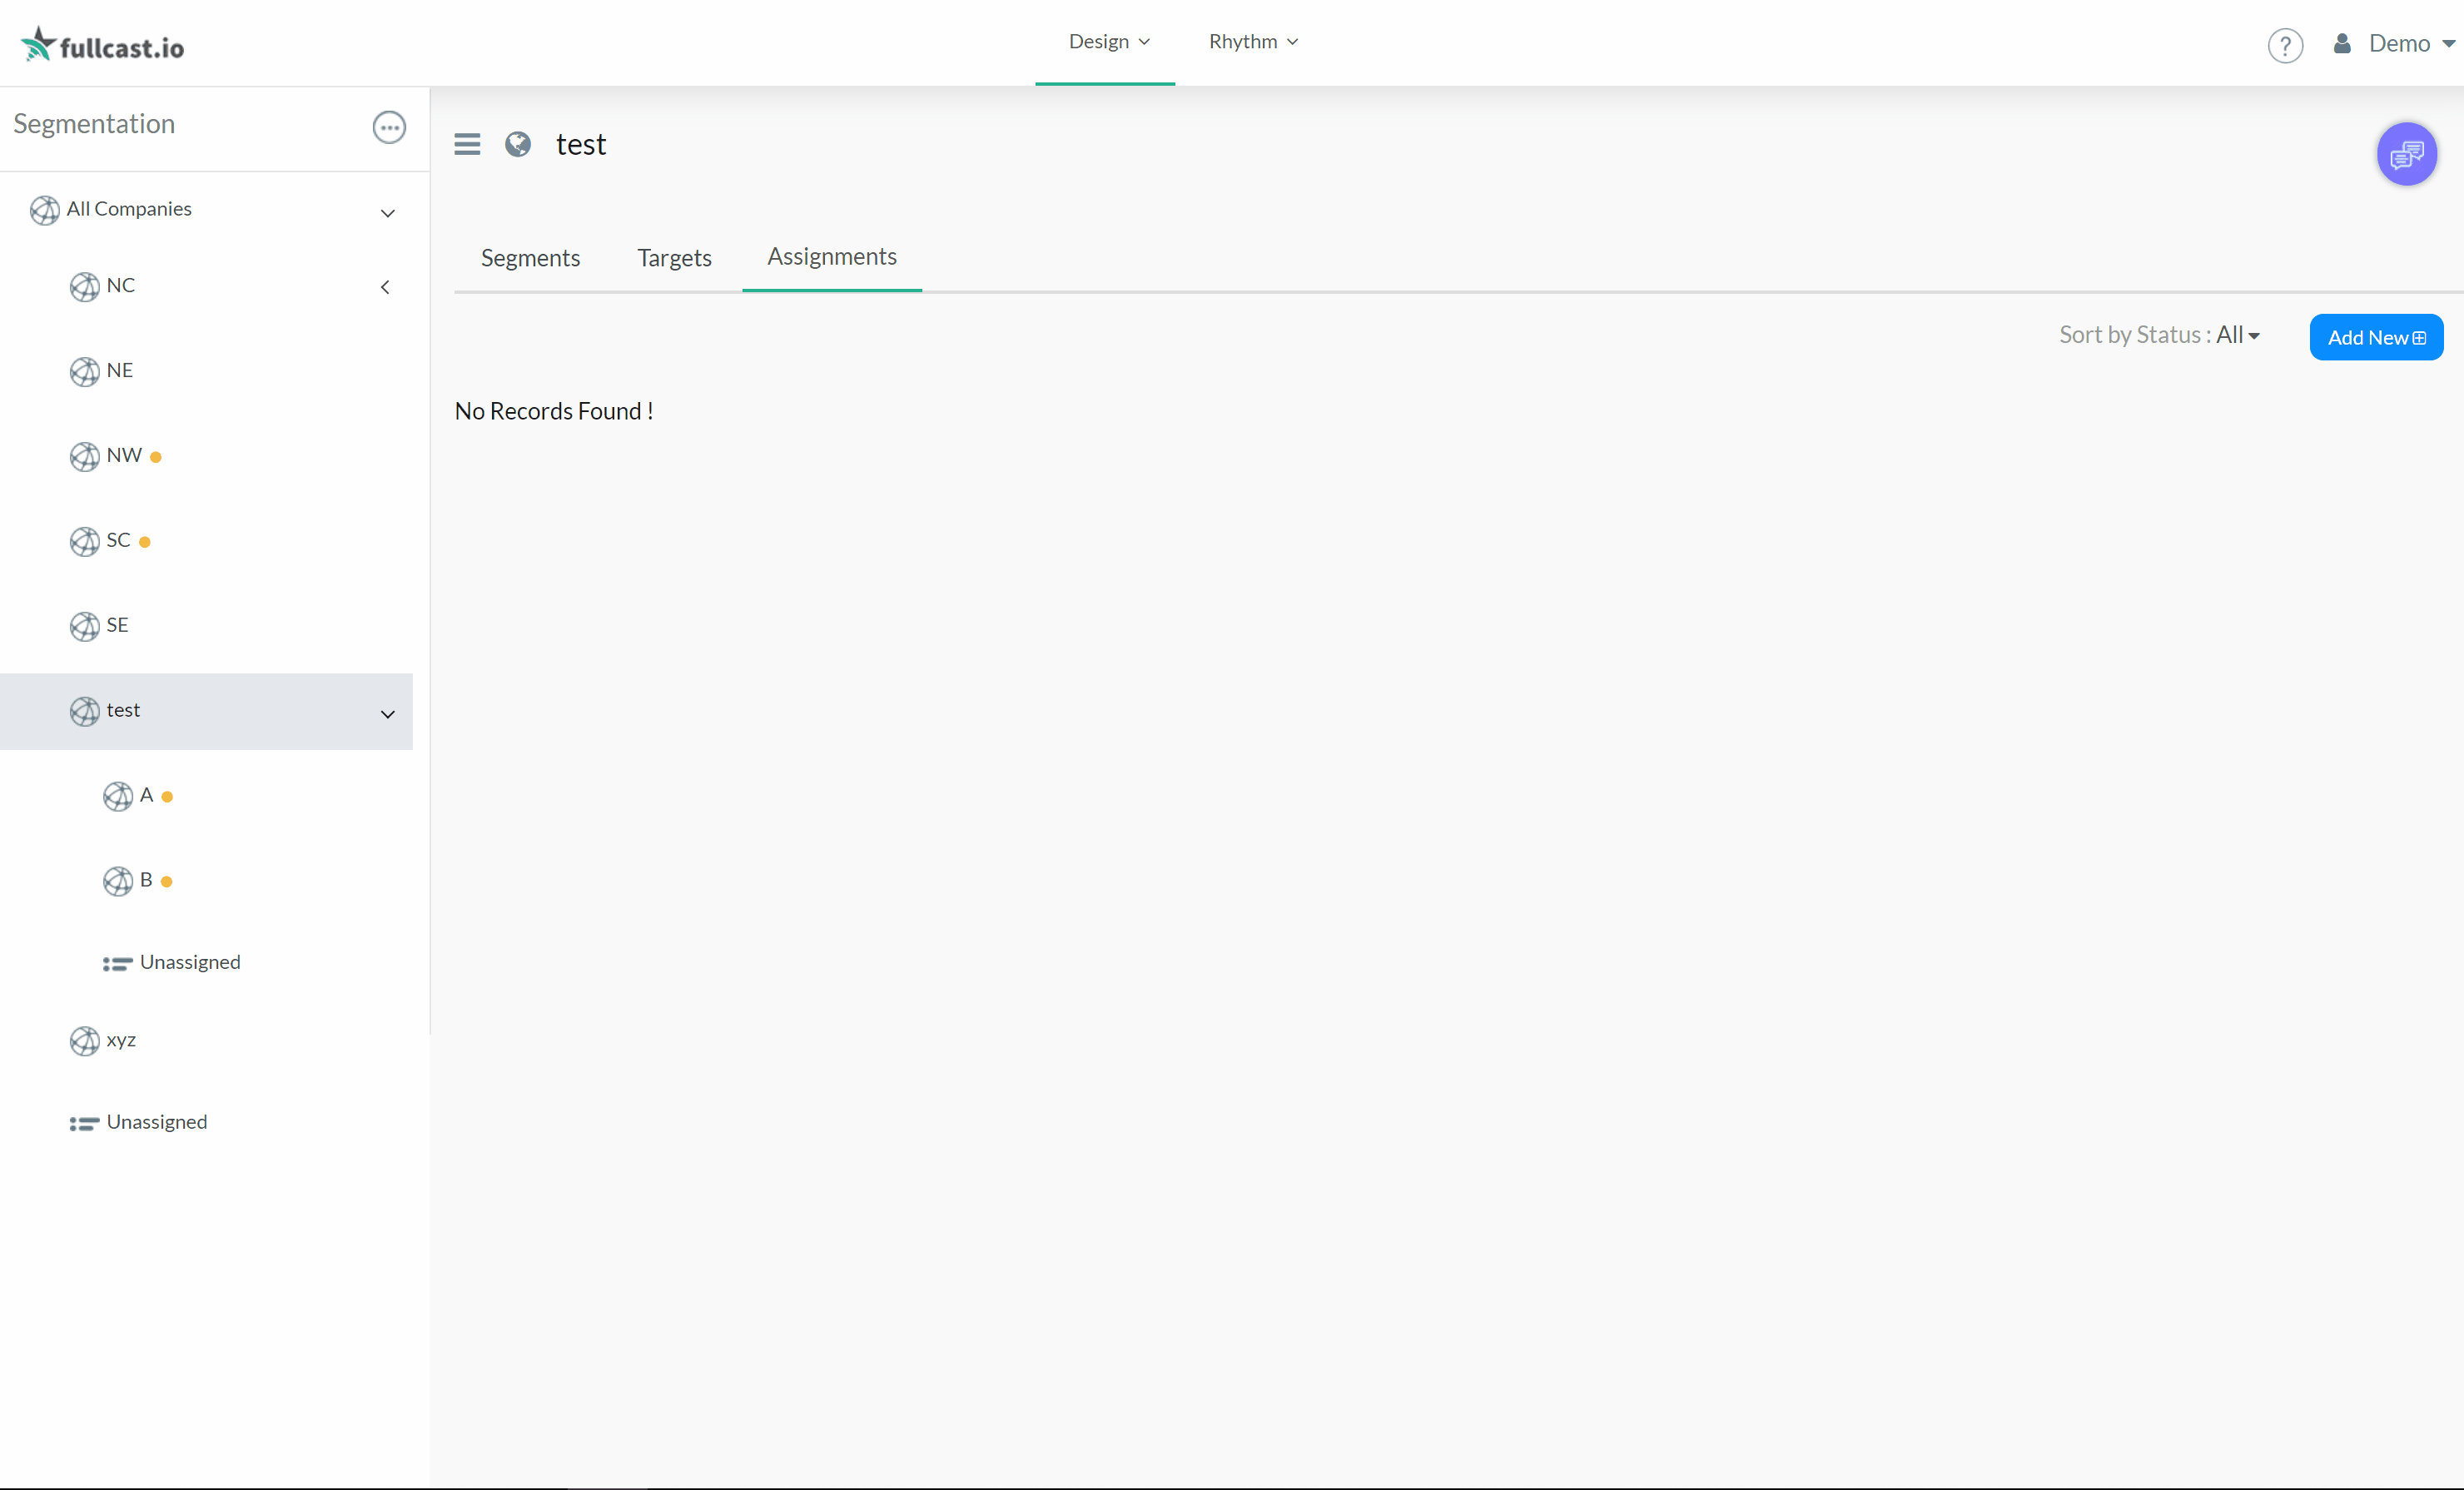Switch to the Segments tab
The image size is (2464, 1490).
pos(530,258)
